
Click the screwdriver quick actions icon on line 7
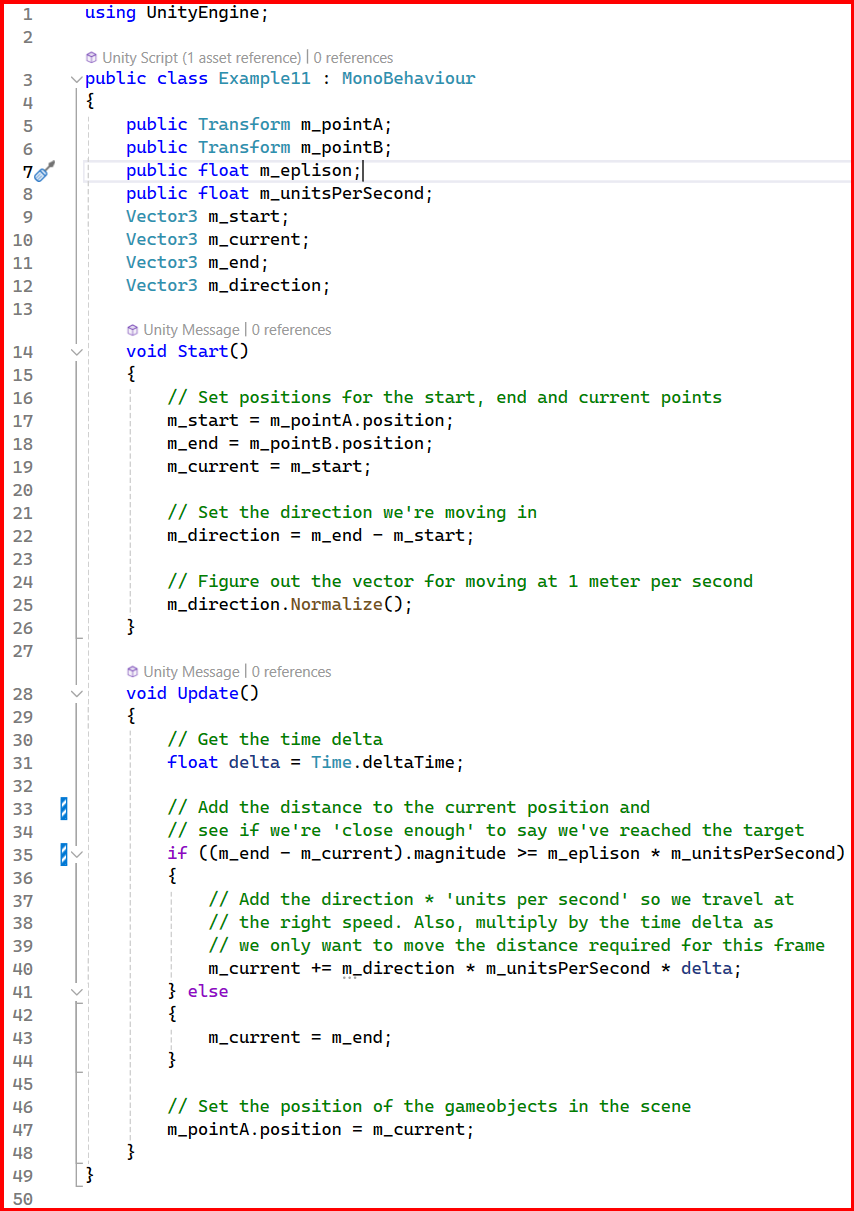coord(43,171)
